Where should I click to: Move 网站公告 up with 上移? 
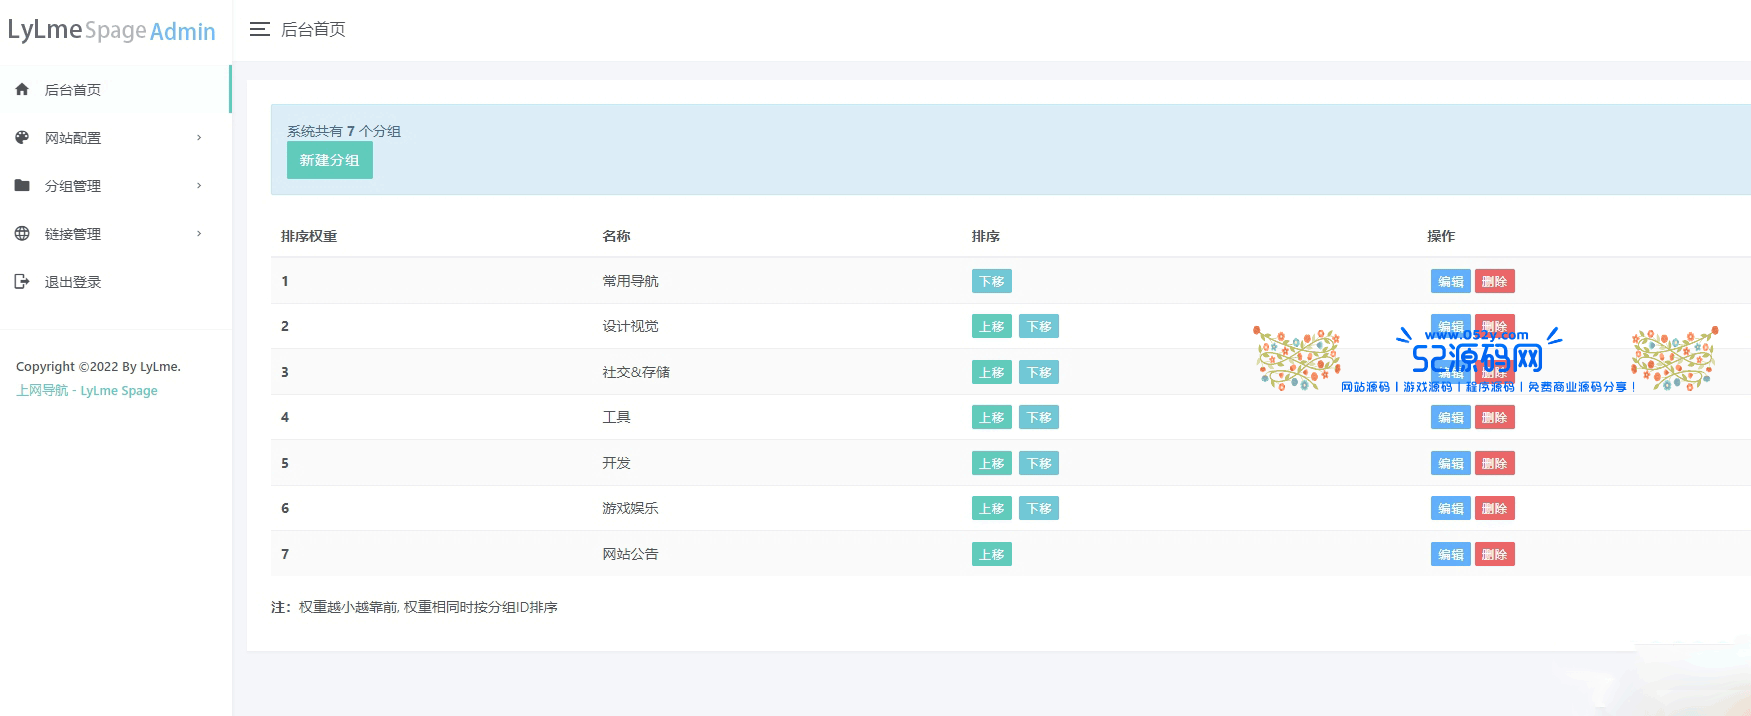tap(991, 555)
